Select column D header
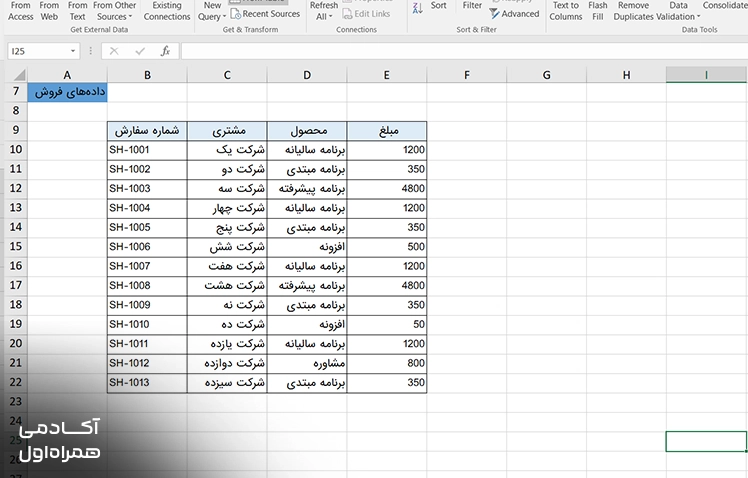 307,75
